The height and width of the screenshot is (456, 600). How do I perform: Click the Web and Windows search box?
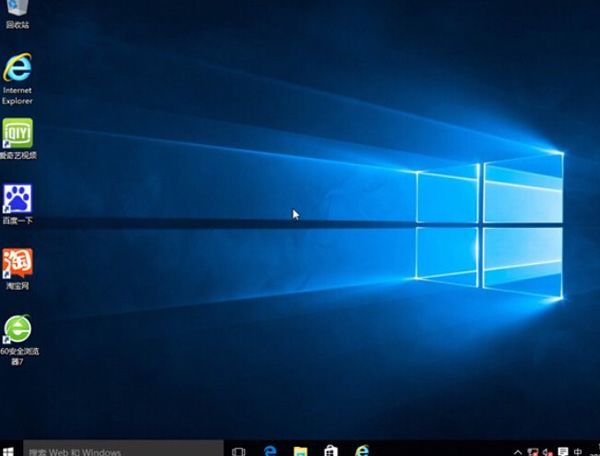(123, 449)
